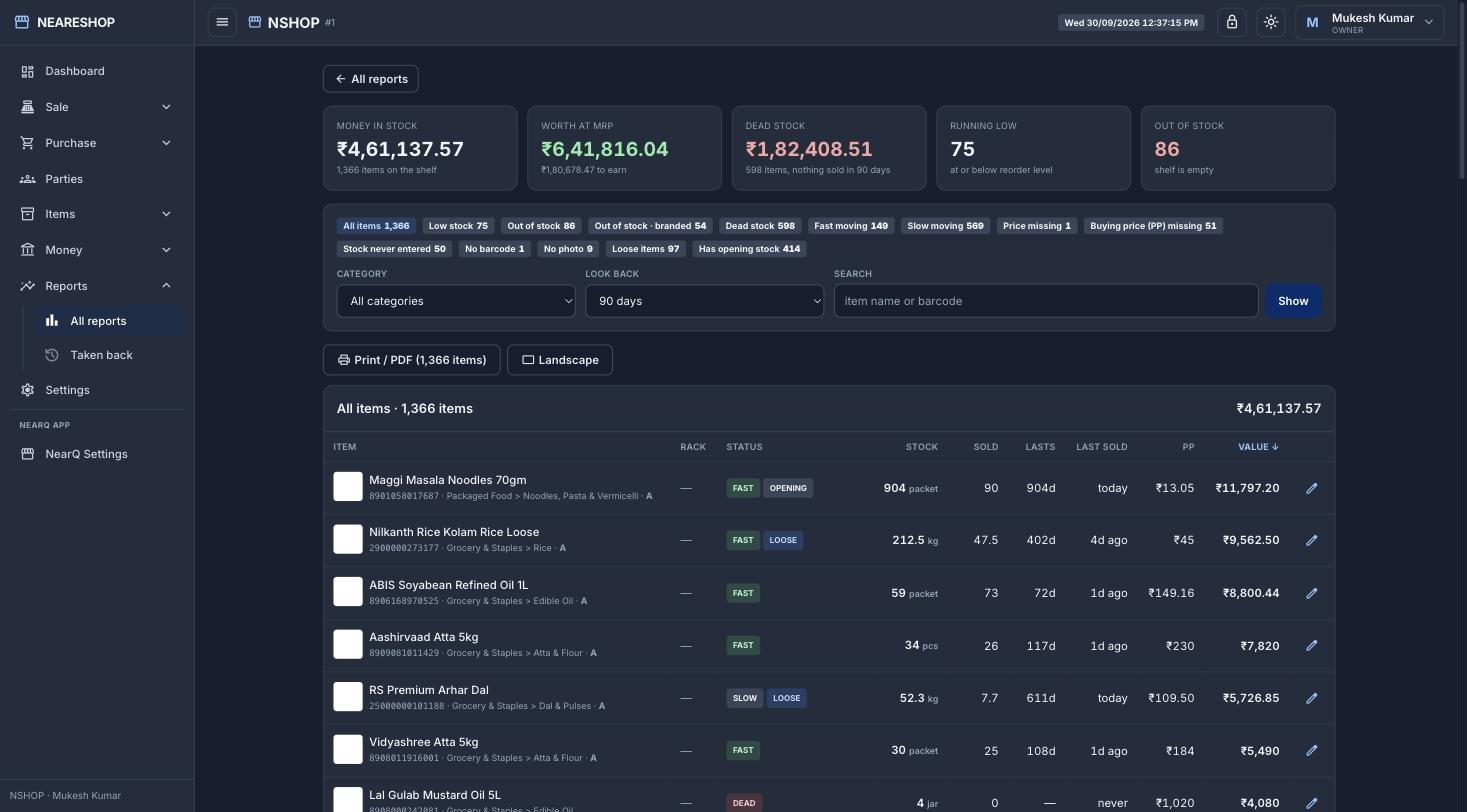Sort by the Value column header

pos(1258,447)
